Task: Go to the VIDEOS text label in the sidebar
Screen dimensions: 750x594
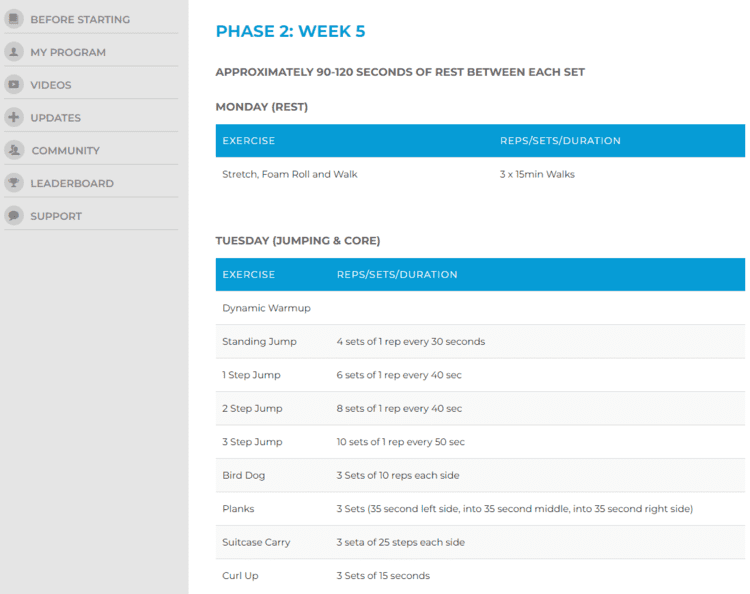Action: (51, 85)
